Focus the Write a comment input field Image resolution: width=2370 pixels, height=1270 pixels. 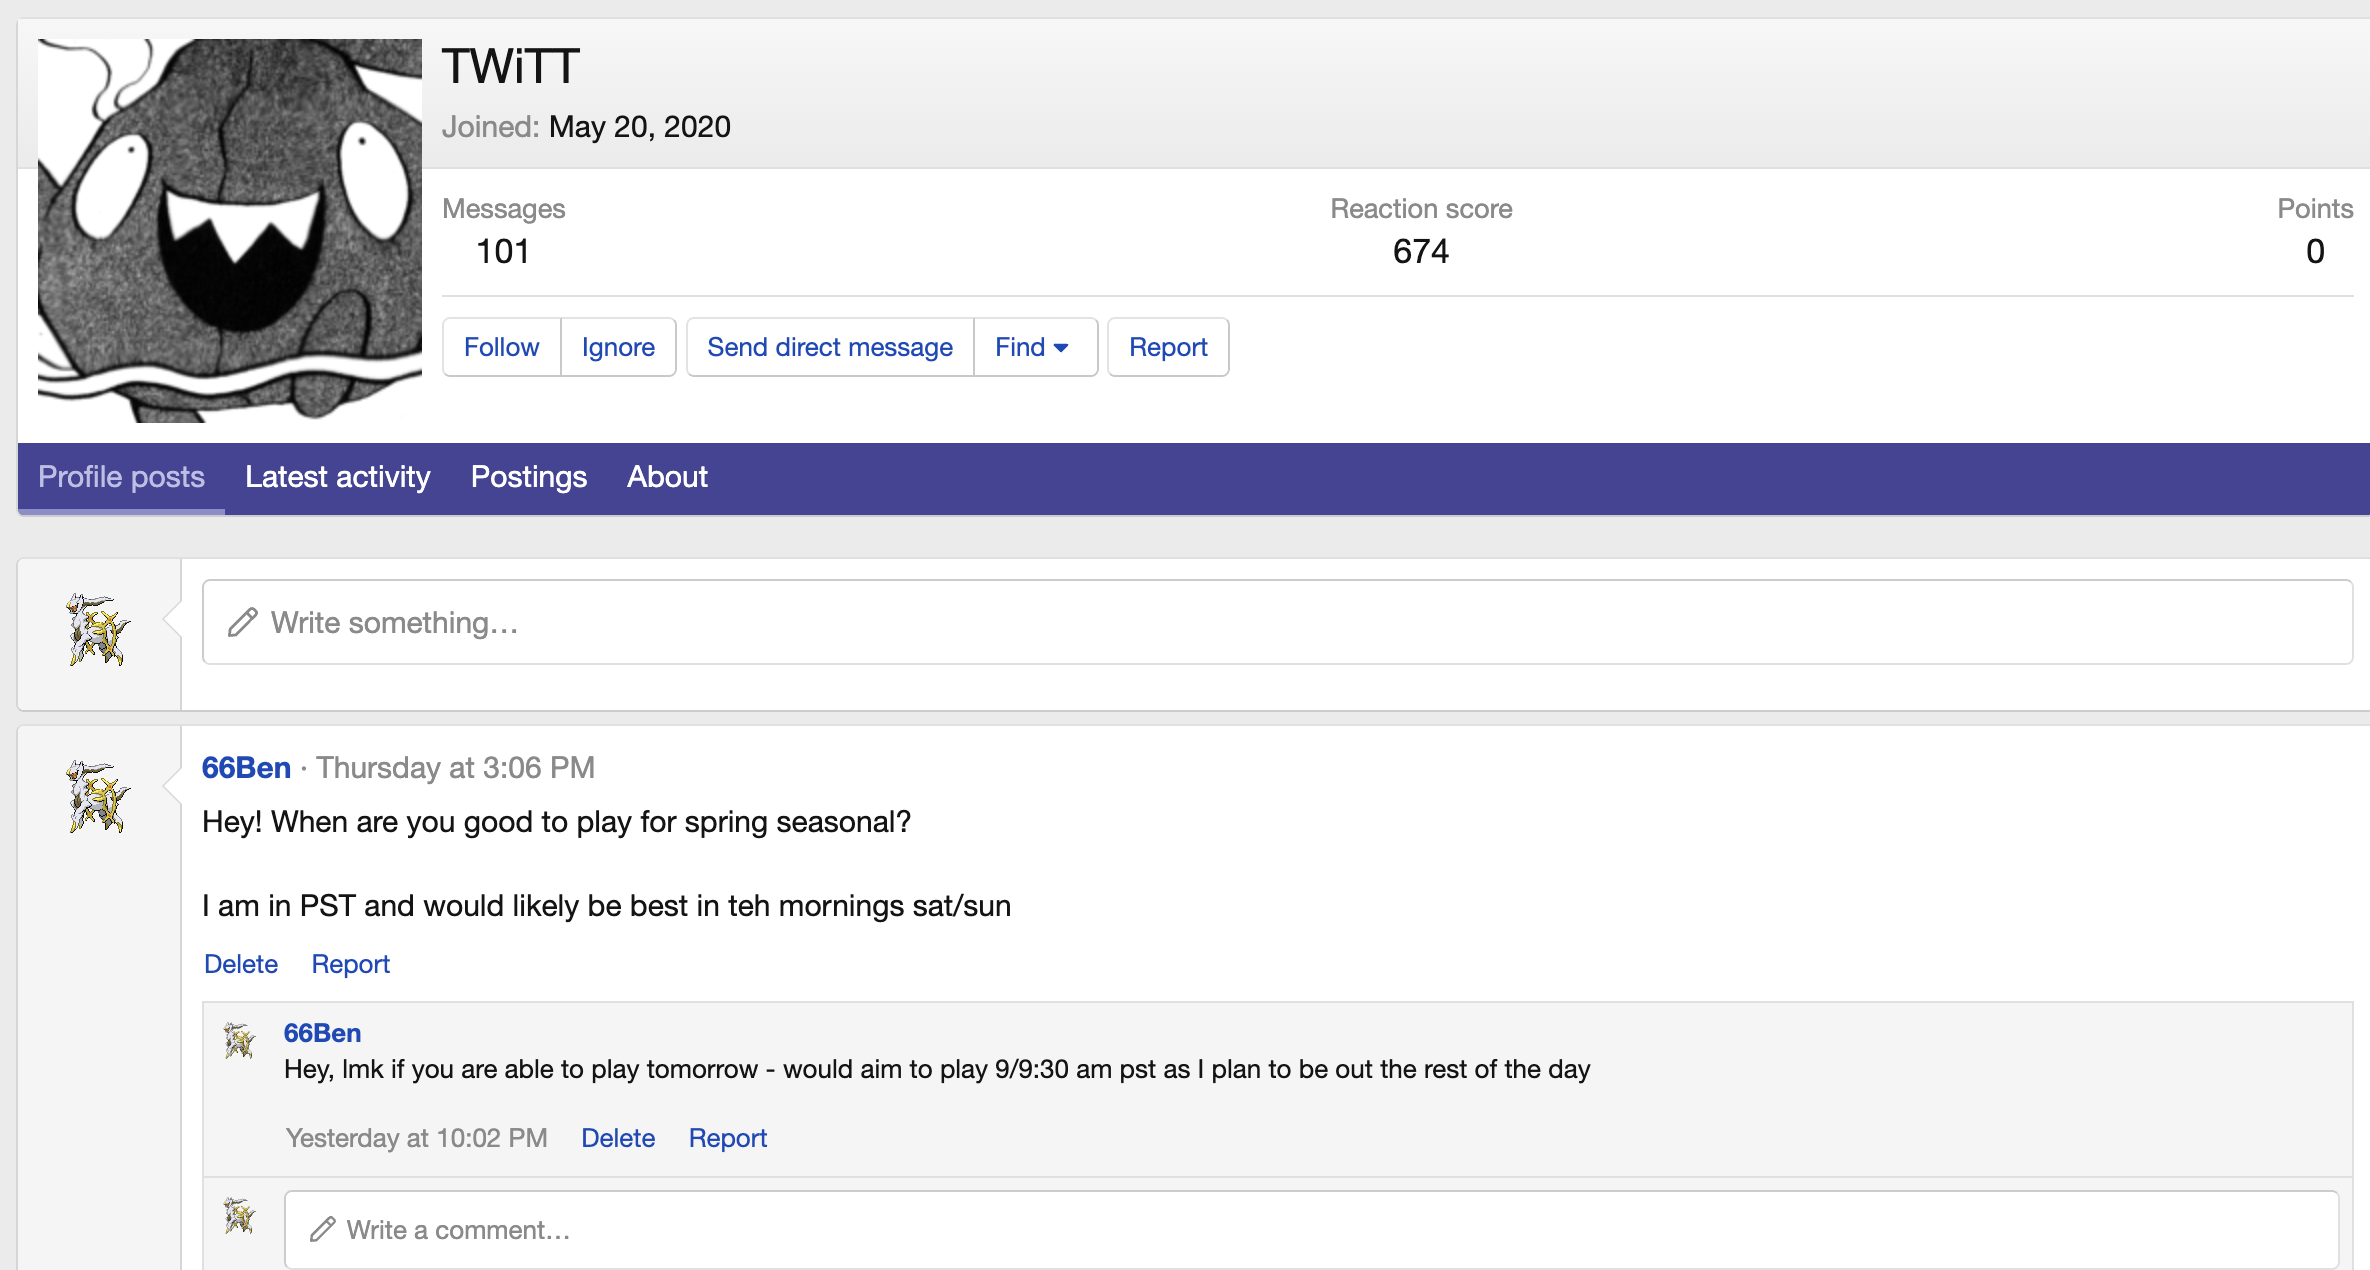point(1310,1229)
